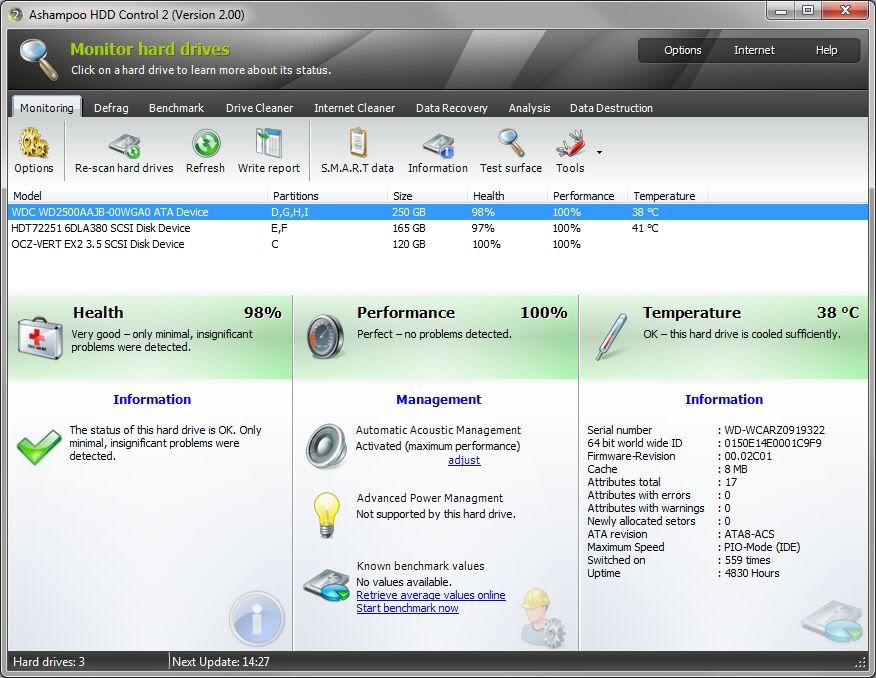Expand the Tools dropdown arrow
876x678 pixels.
point(599,153)
